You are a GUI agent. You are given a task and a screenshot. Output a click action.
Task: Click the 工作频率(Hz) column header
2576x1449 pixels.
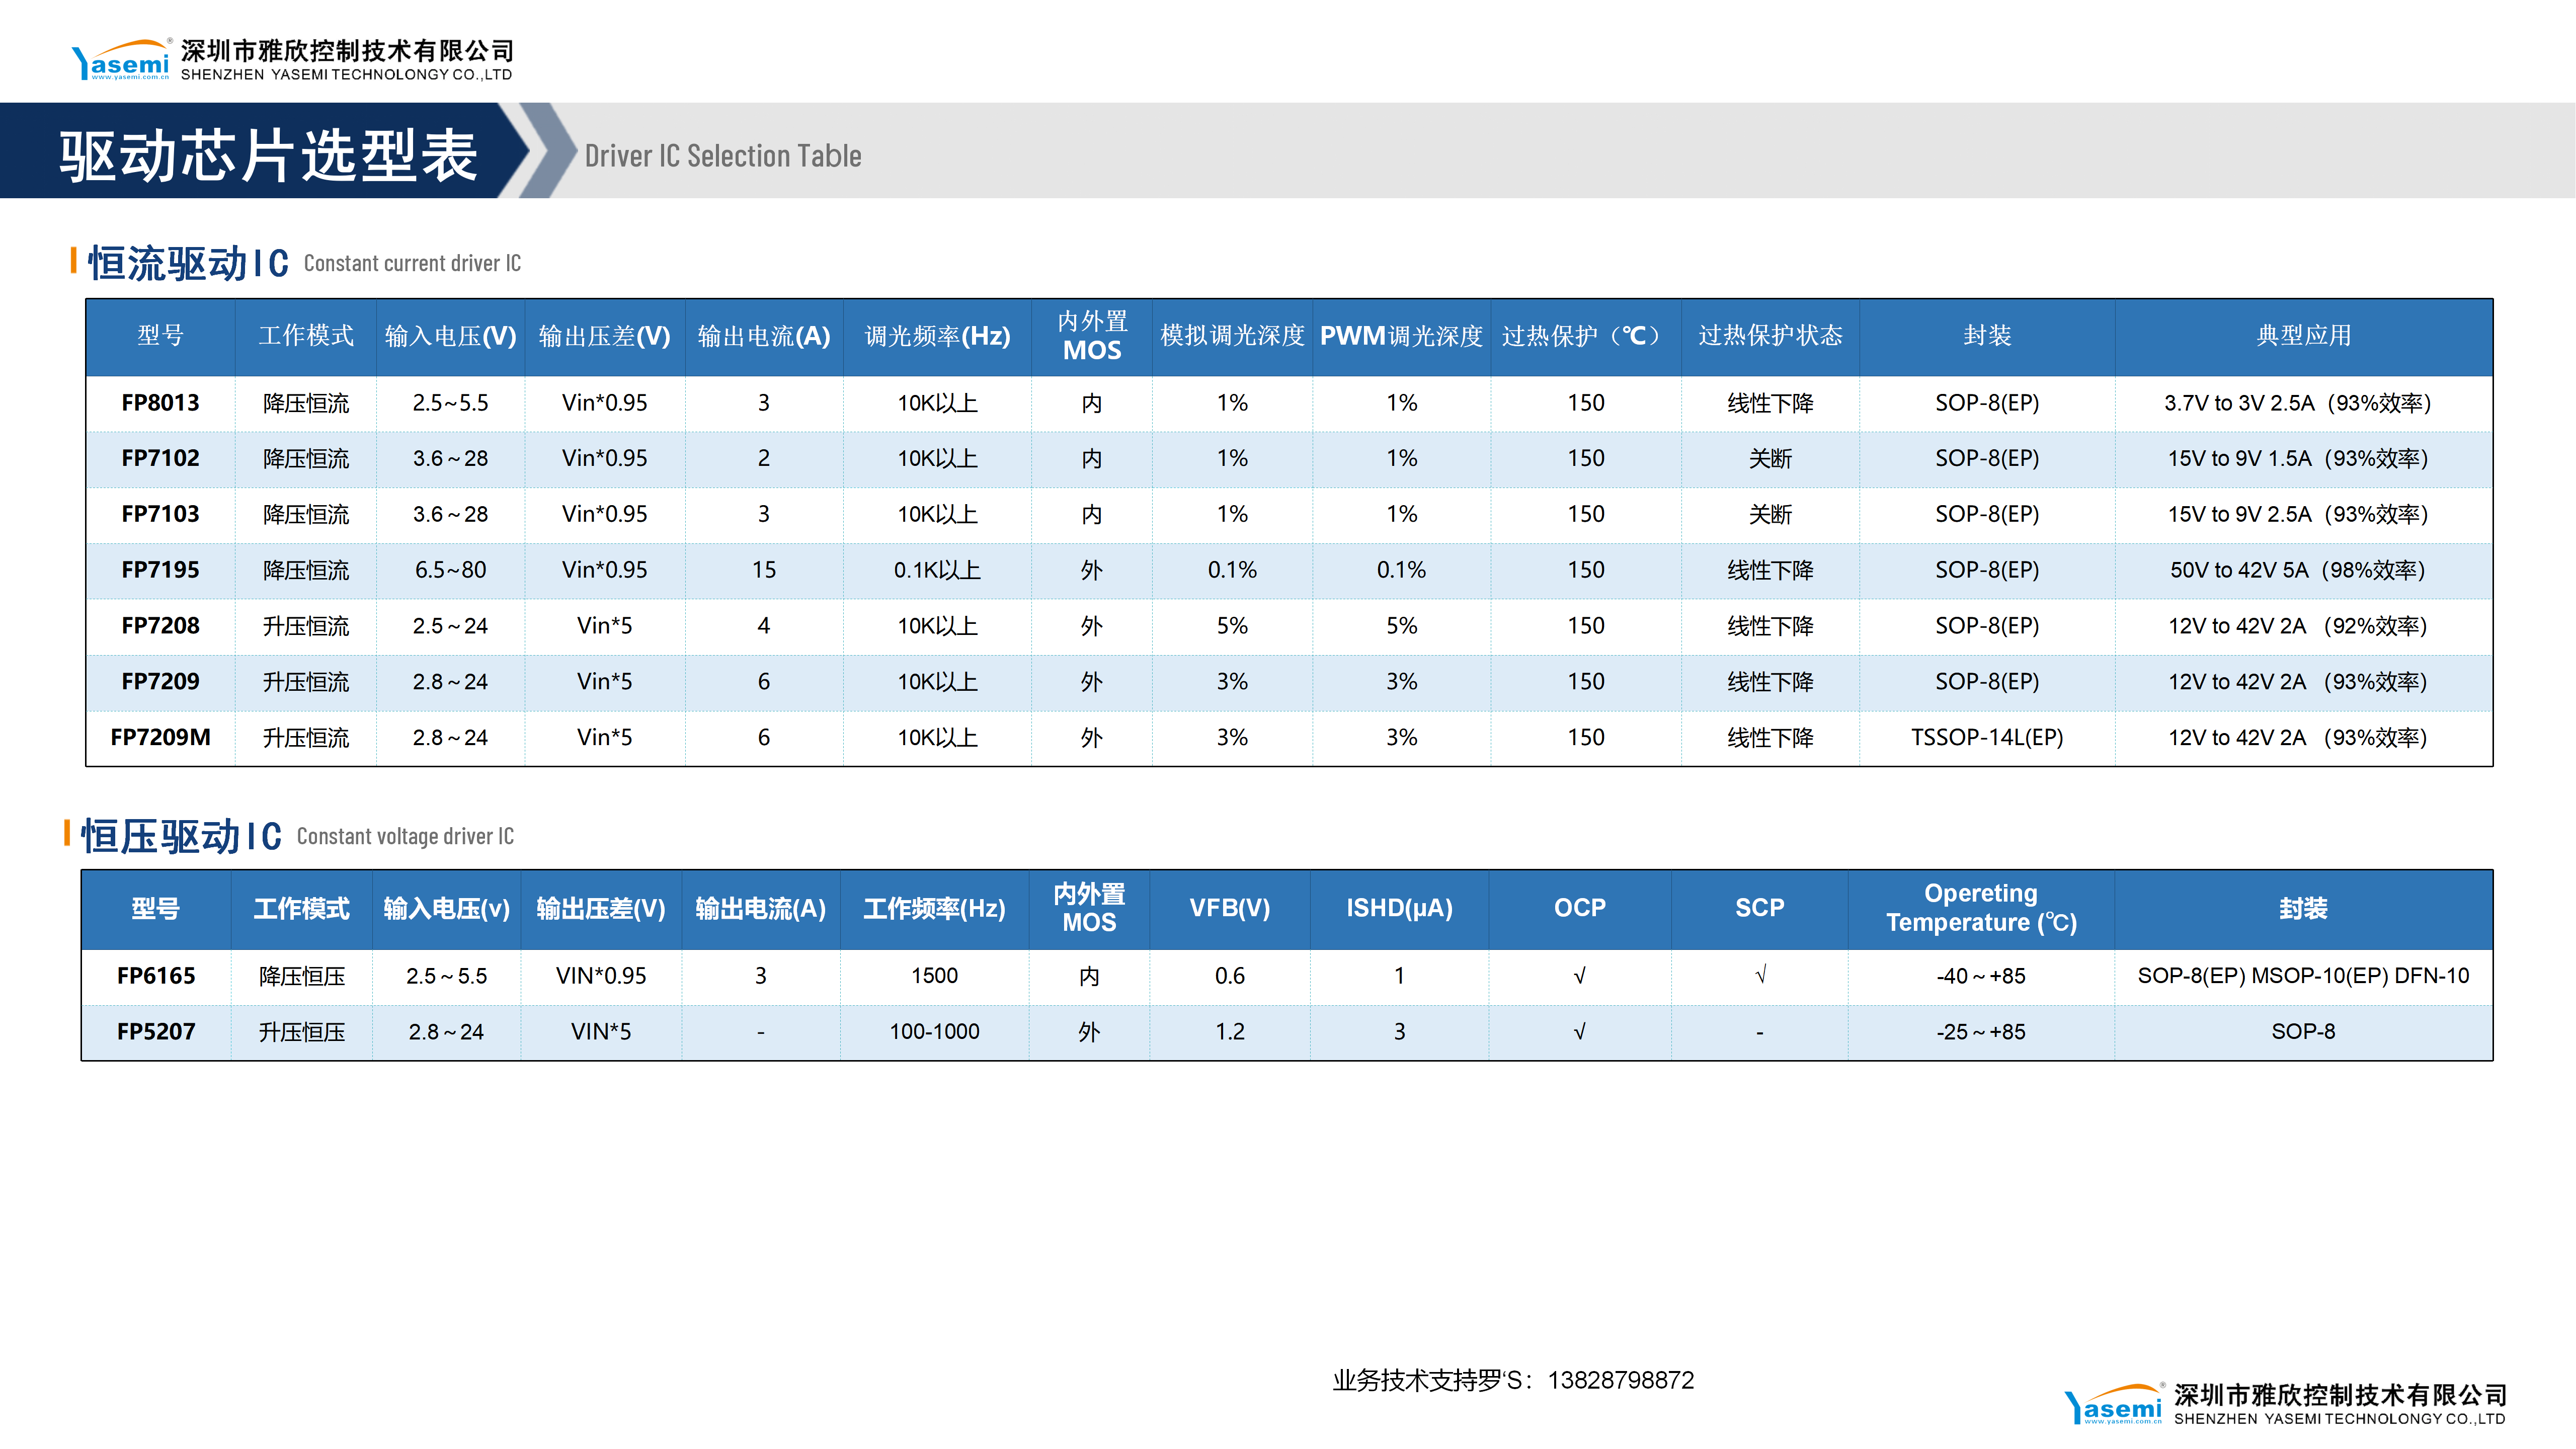(x=934, y=908)
